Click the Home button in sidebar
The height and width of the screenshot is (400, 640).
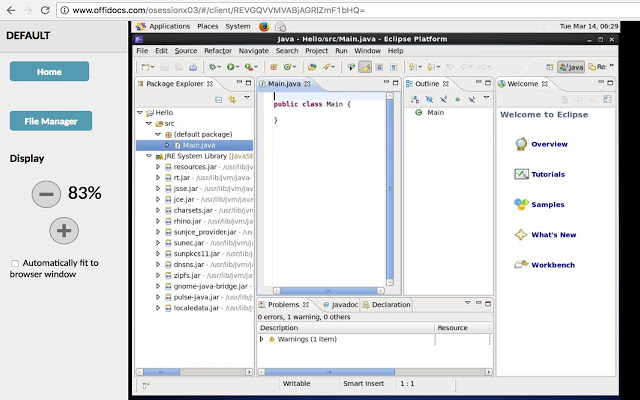click(49, 71)
